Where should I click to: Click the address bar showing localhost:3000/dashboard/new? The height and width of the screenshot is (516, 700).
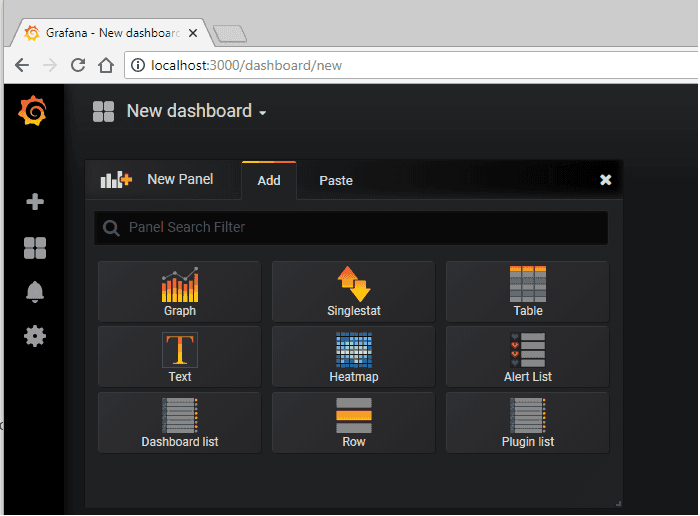click(x=411, y=66)
